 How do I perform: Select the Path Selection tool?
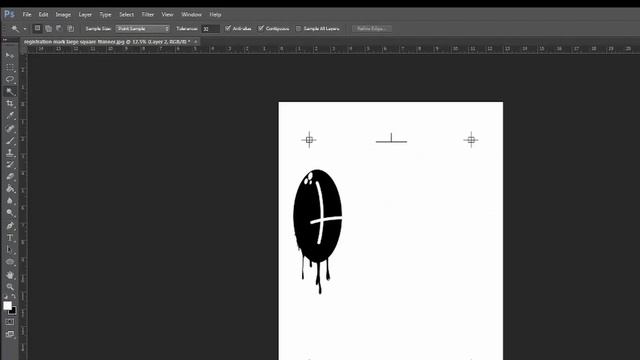tap(10, 250)
